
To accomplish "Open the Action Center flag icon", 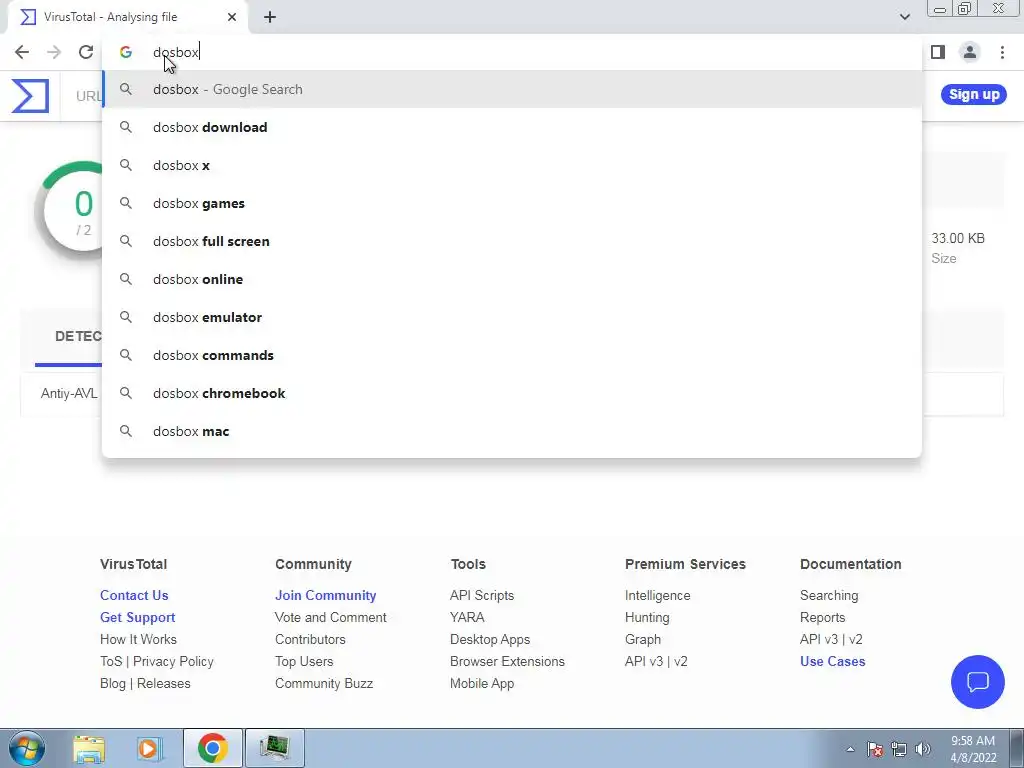I will 875,749.
